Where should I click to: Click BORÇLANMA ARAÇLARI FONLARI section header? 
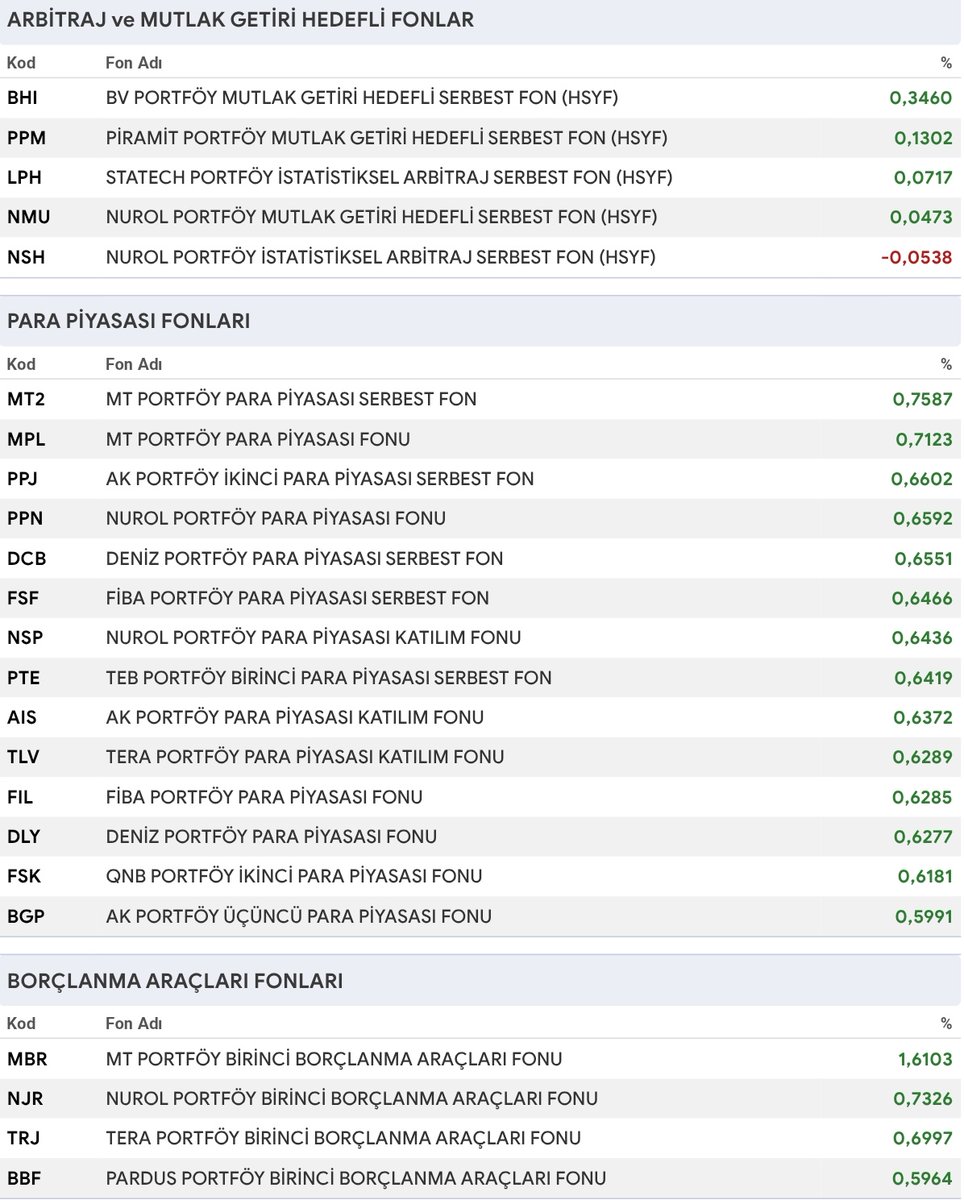[174, 981]
